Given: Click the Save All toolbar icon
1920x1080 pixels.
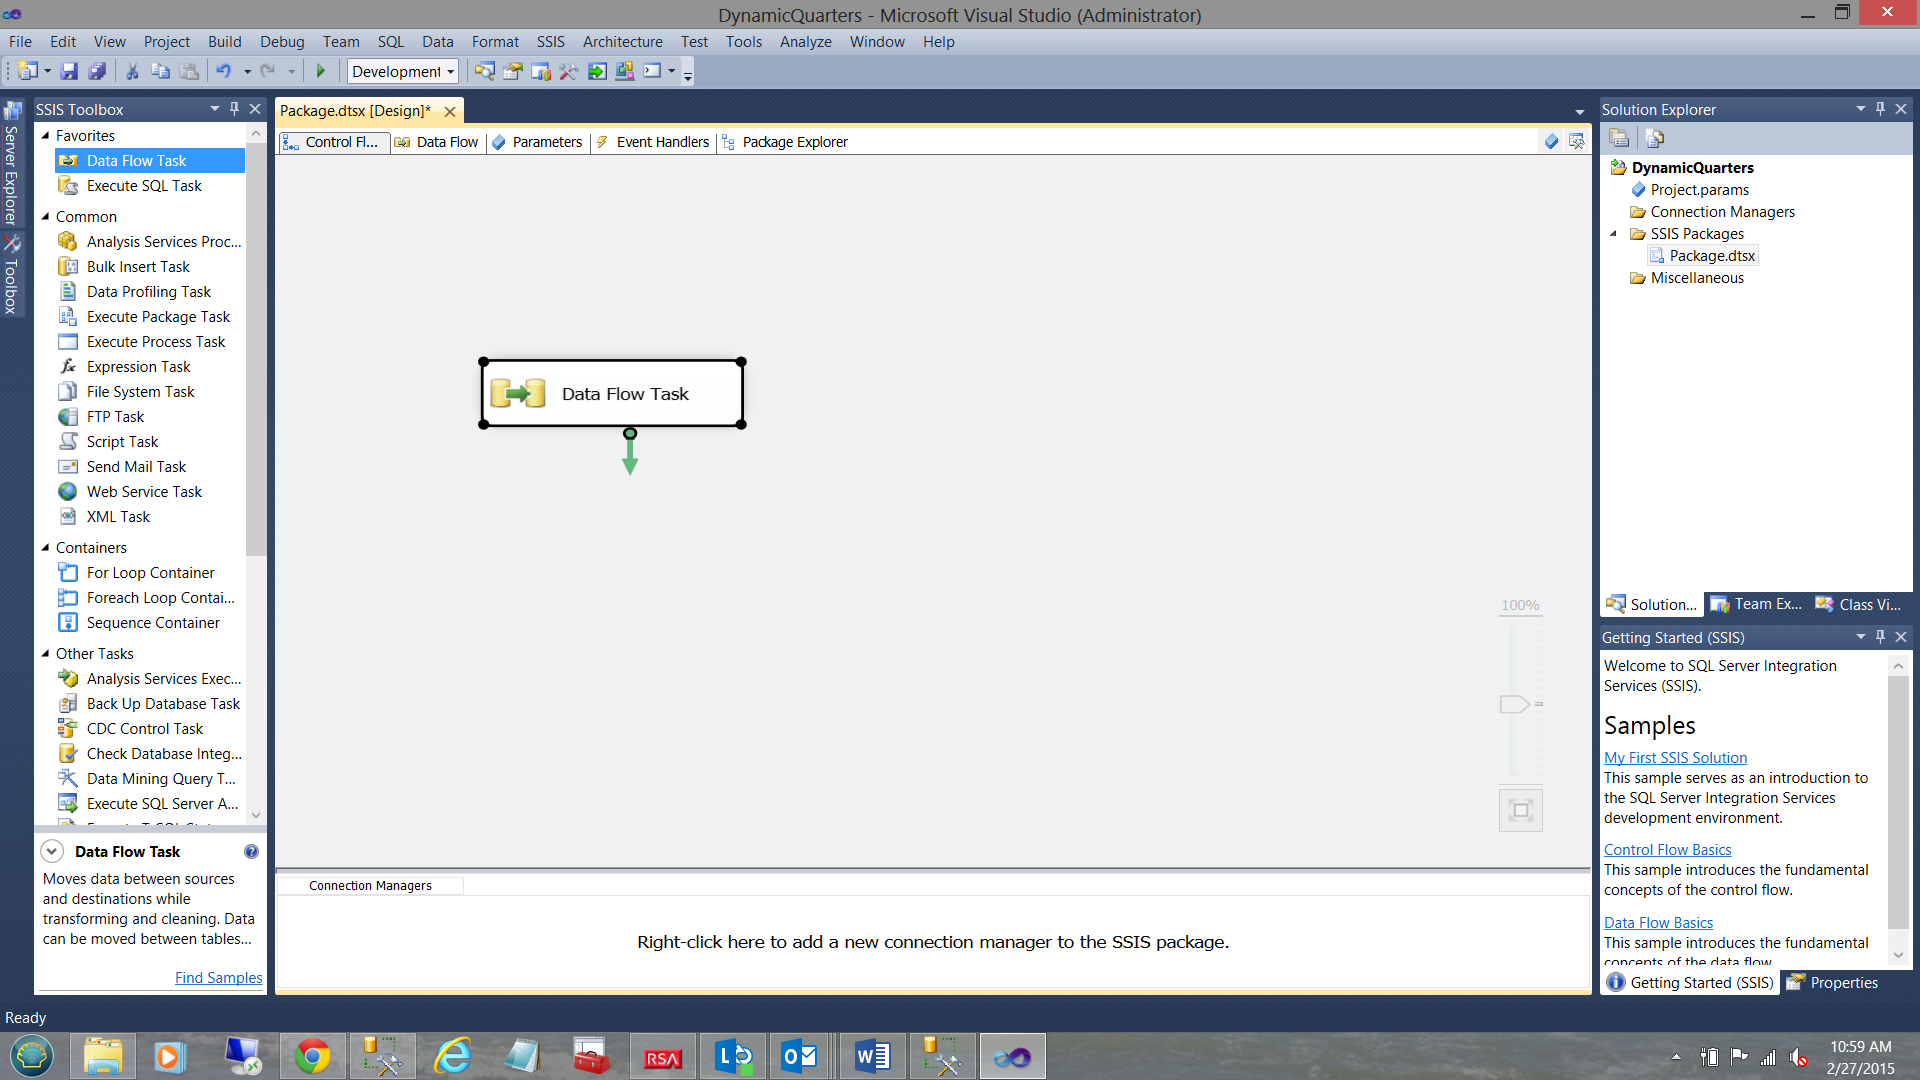Looking at the screenshot, I should click(97, 71).
